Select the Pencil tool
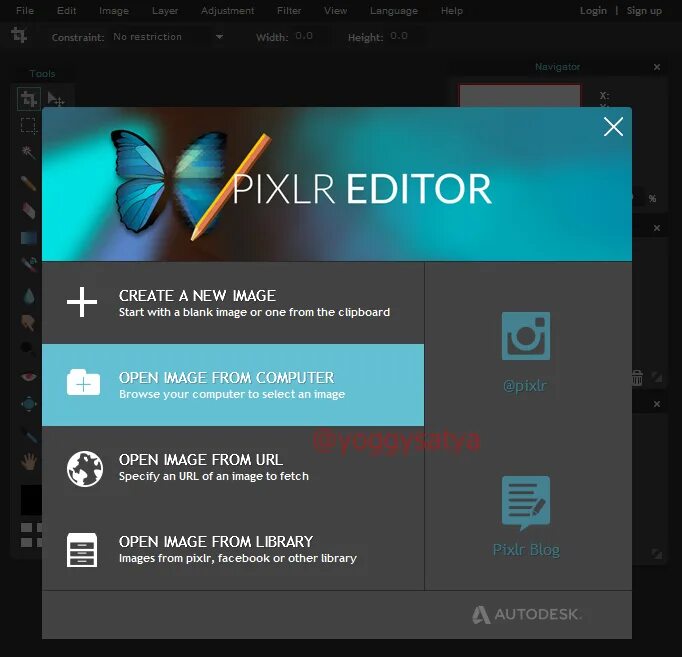This screenshot has height=657, width=682. pos(29,183)
